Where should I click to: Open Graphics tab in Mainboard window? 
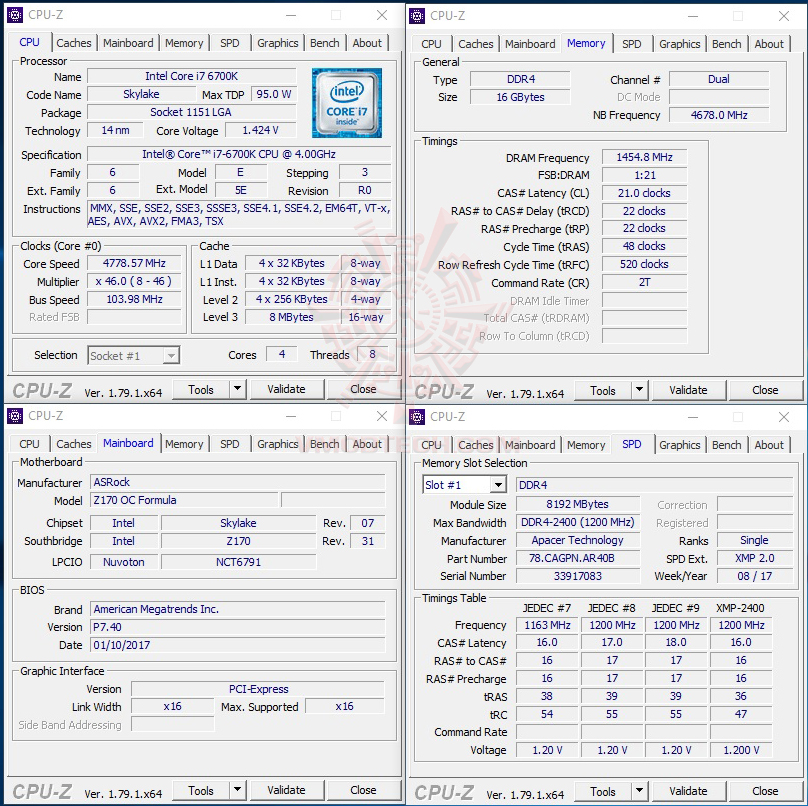pos(278,444)
